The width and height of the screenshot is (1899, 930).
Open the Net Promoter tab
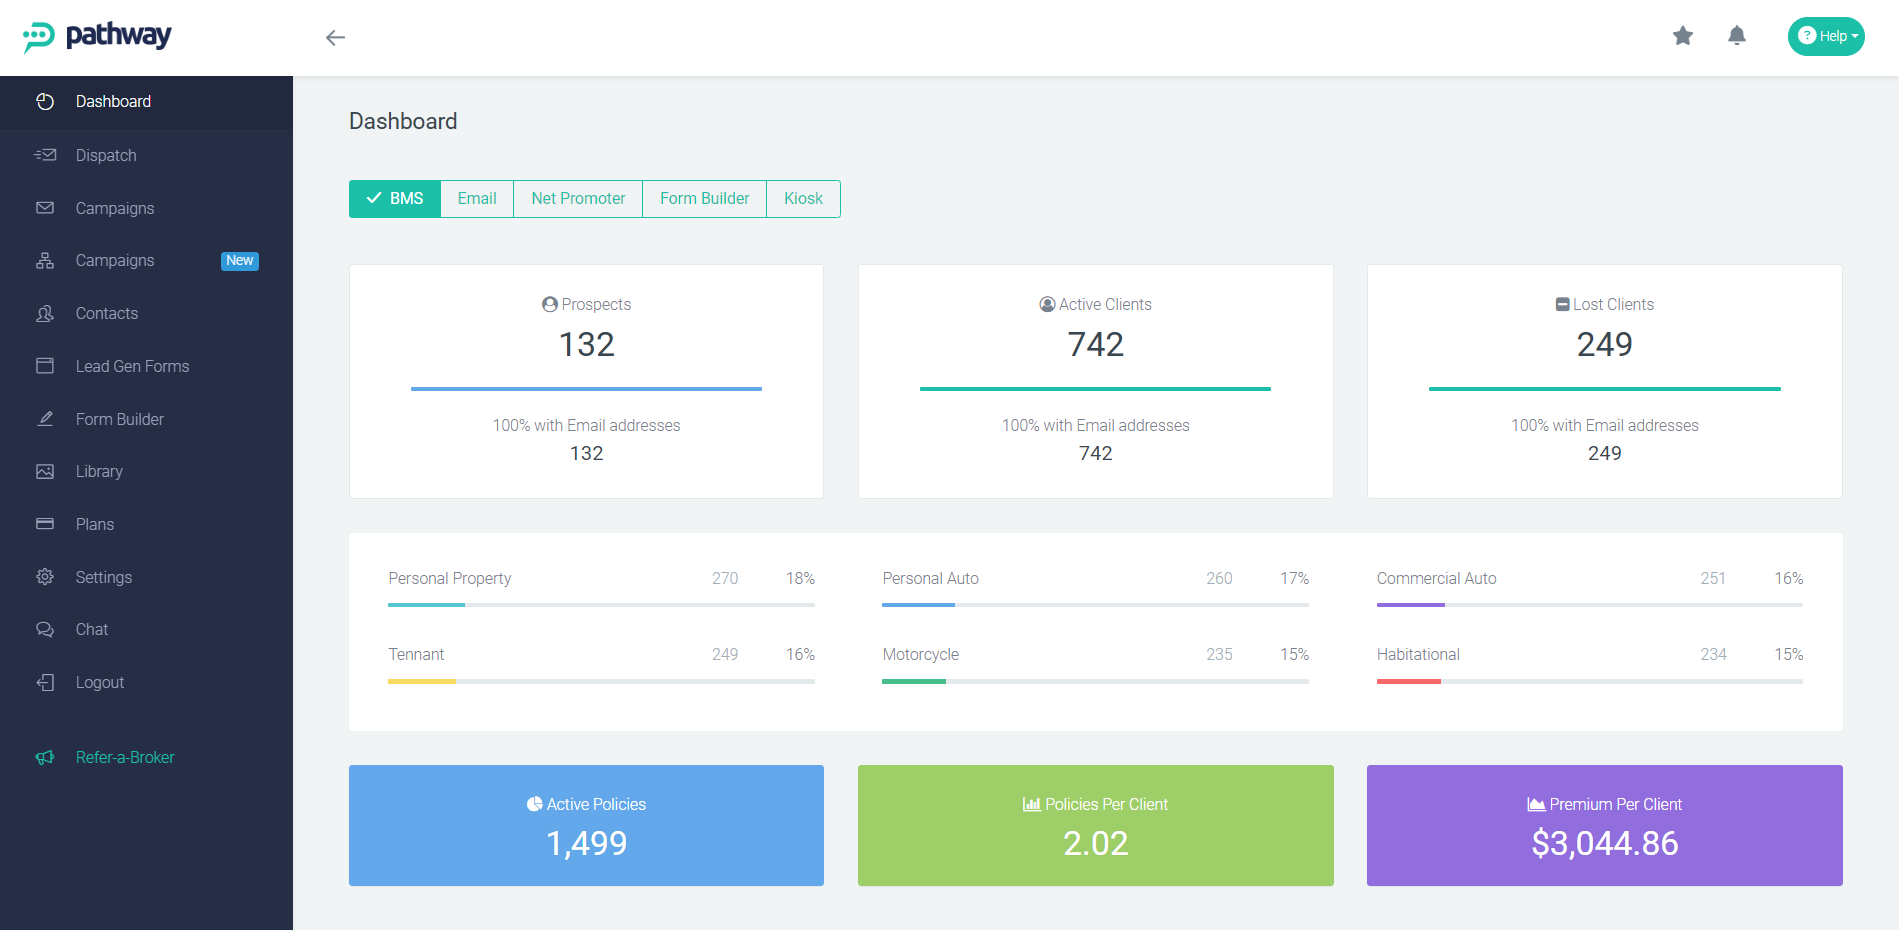click(x=577, y=198)
